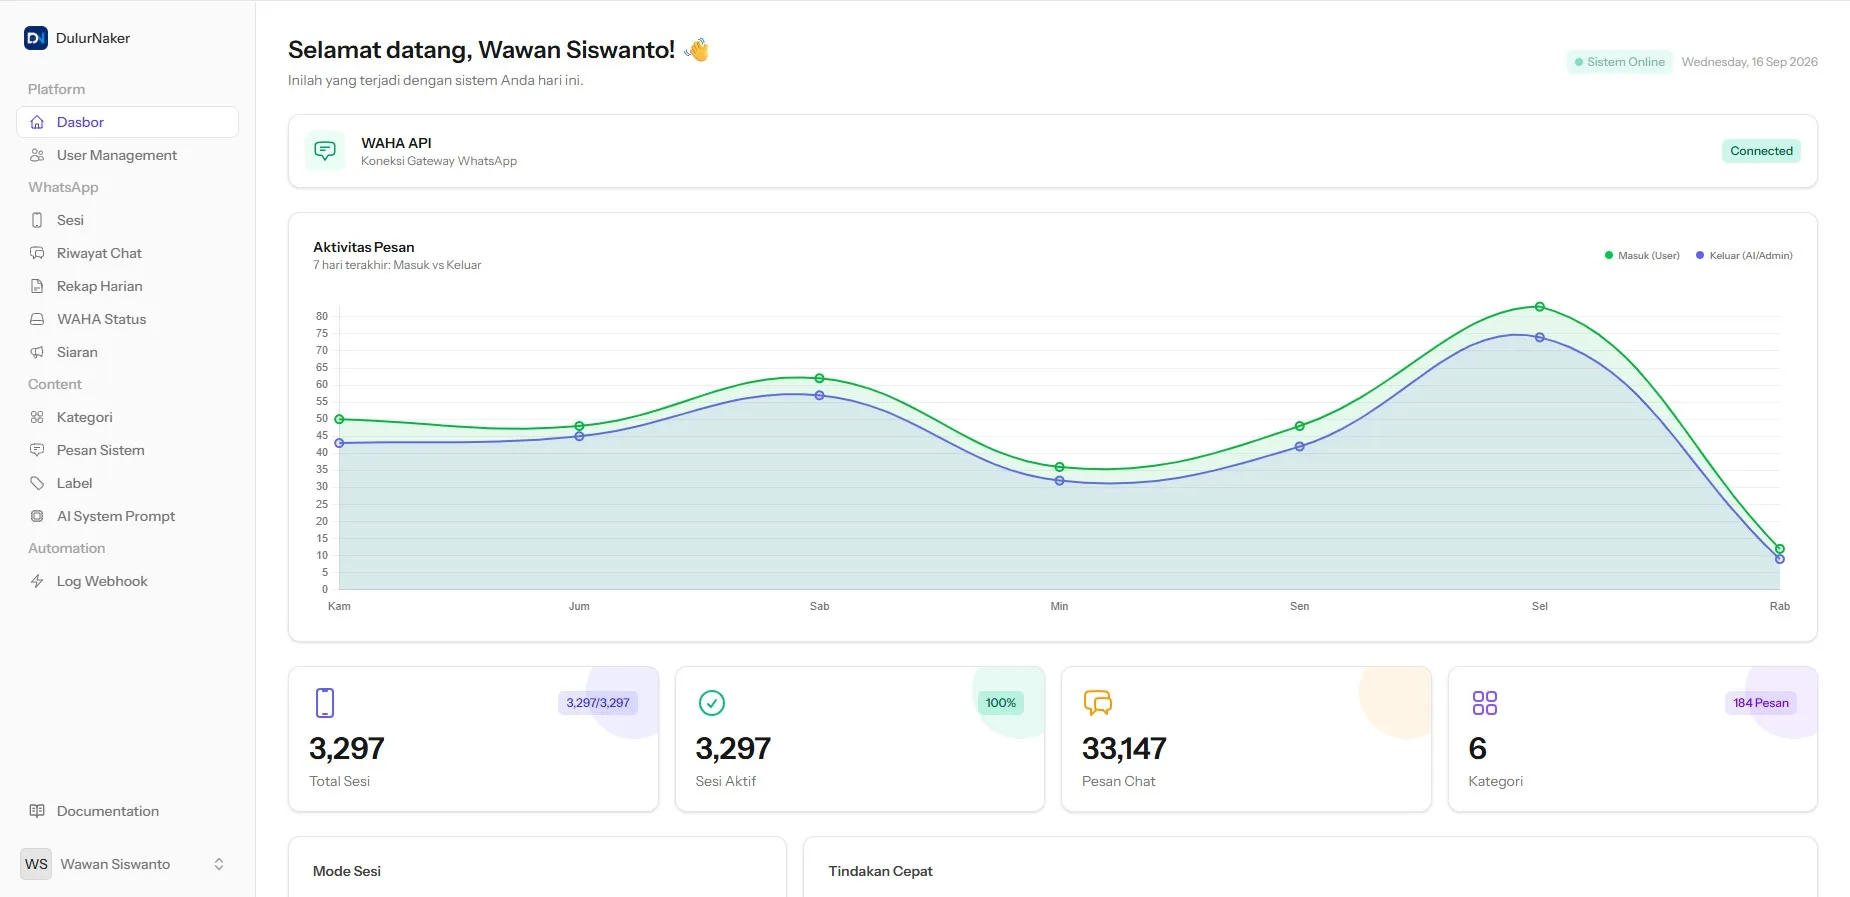Click the User Management people icon
The image size is (1850, 897).
(37, 155)
